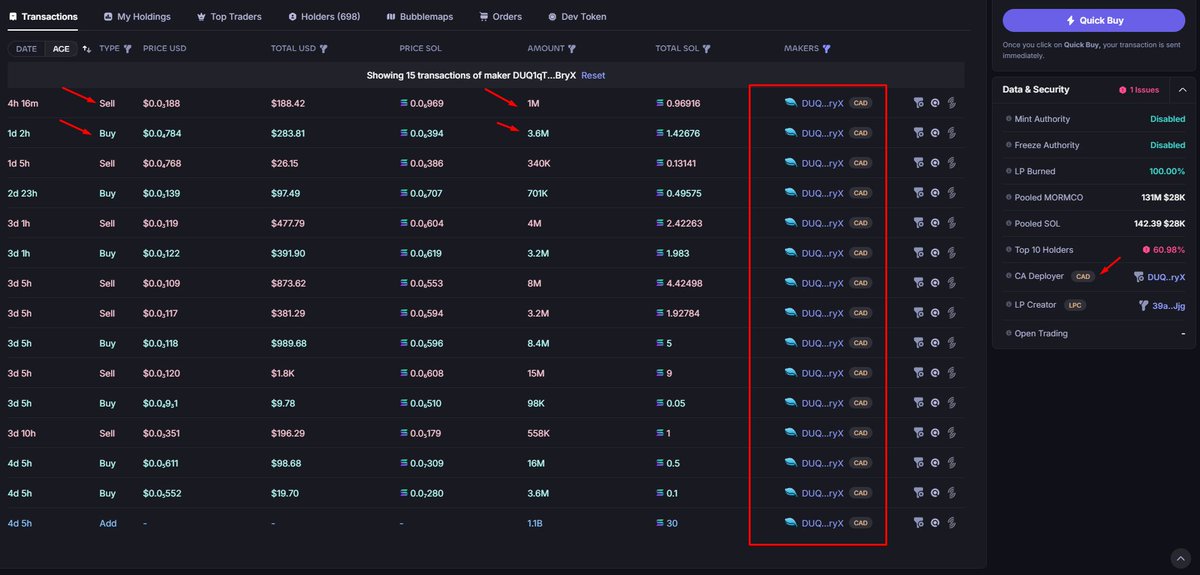Maker filter icon in the $381.29 row

click(918, 313)
